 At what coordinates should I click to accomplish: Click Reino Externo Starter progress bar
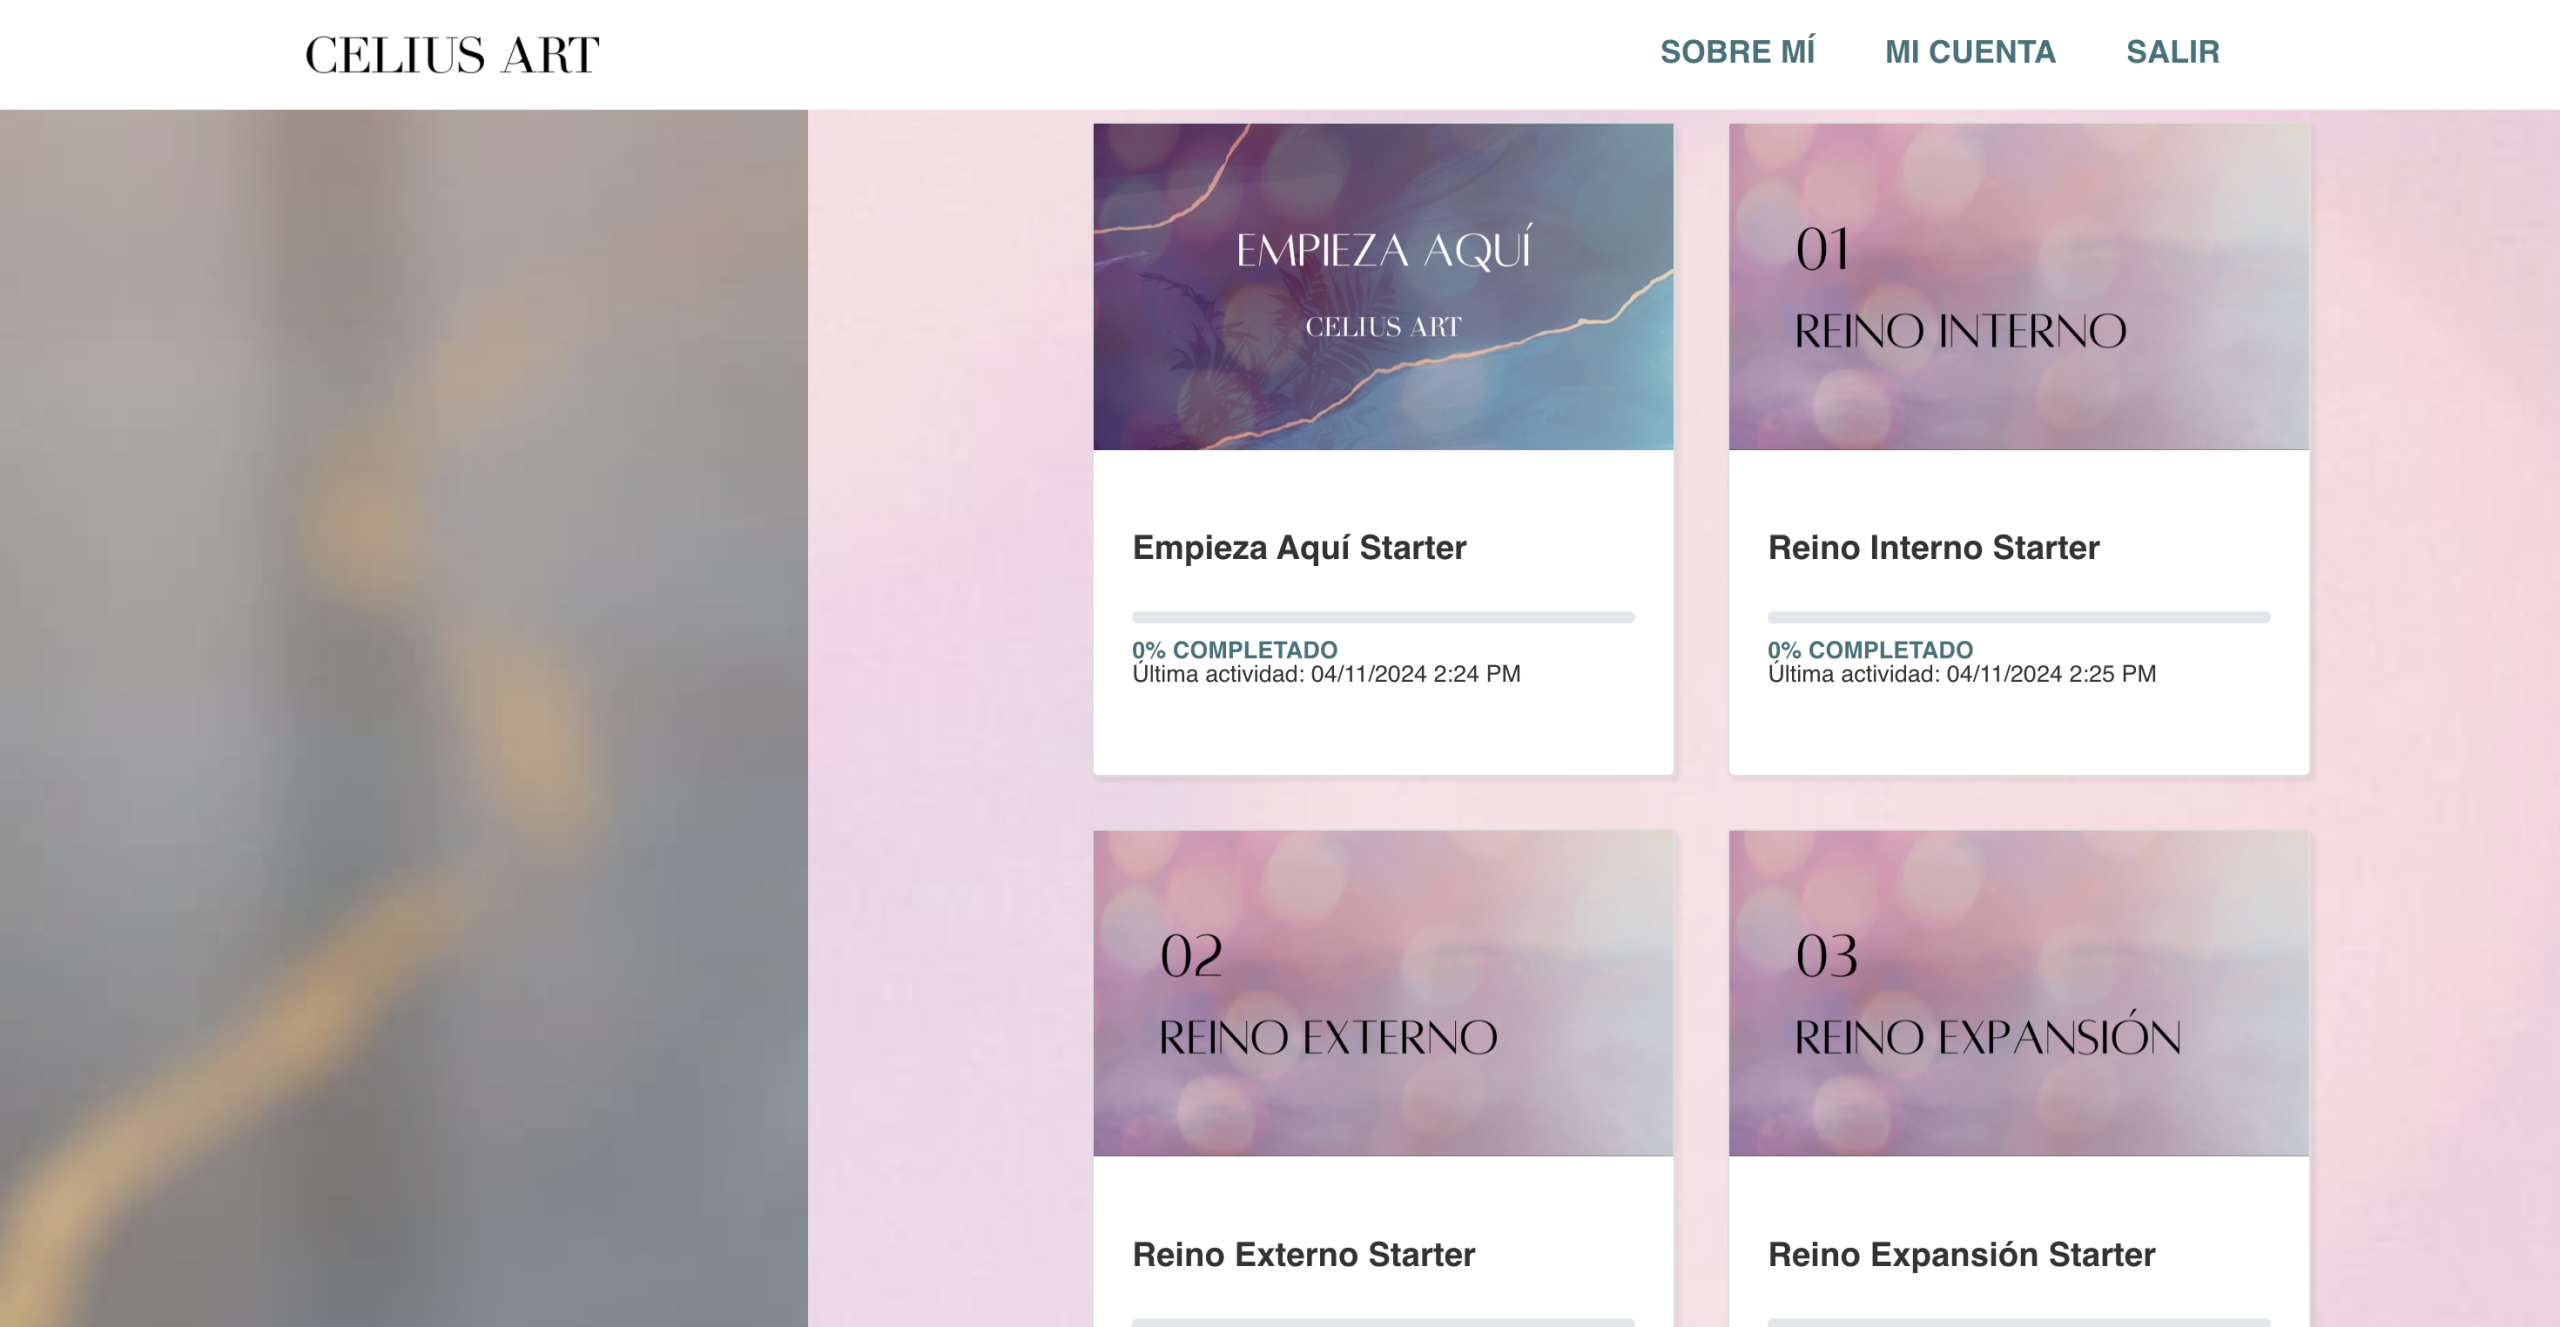(x=1383, y=1322)
